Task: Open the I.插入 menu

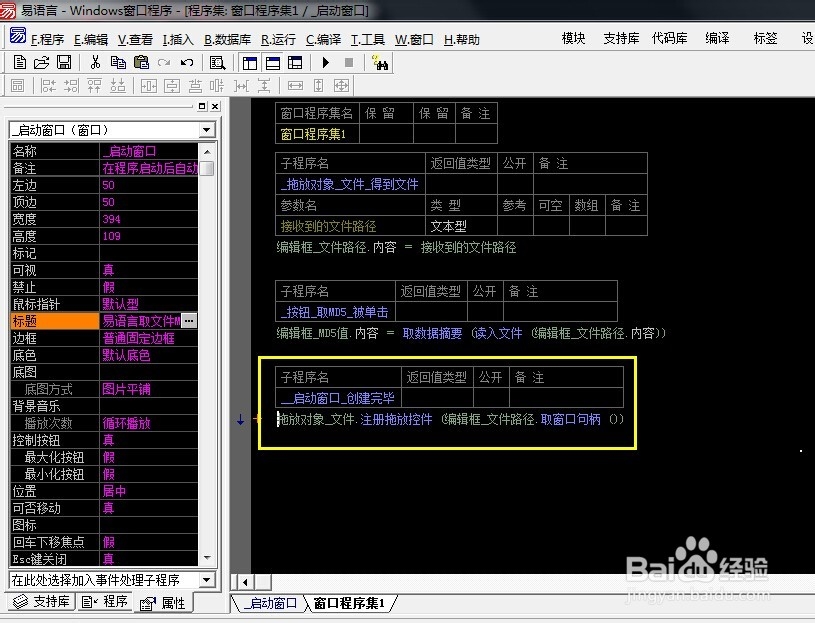Action: 178,39
